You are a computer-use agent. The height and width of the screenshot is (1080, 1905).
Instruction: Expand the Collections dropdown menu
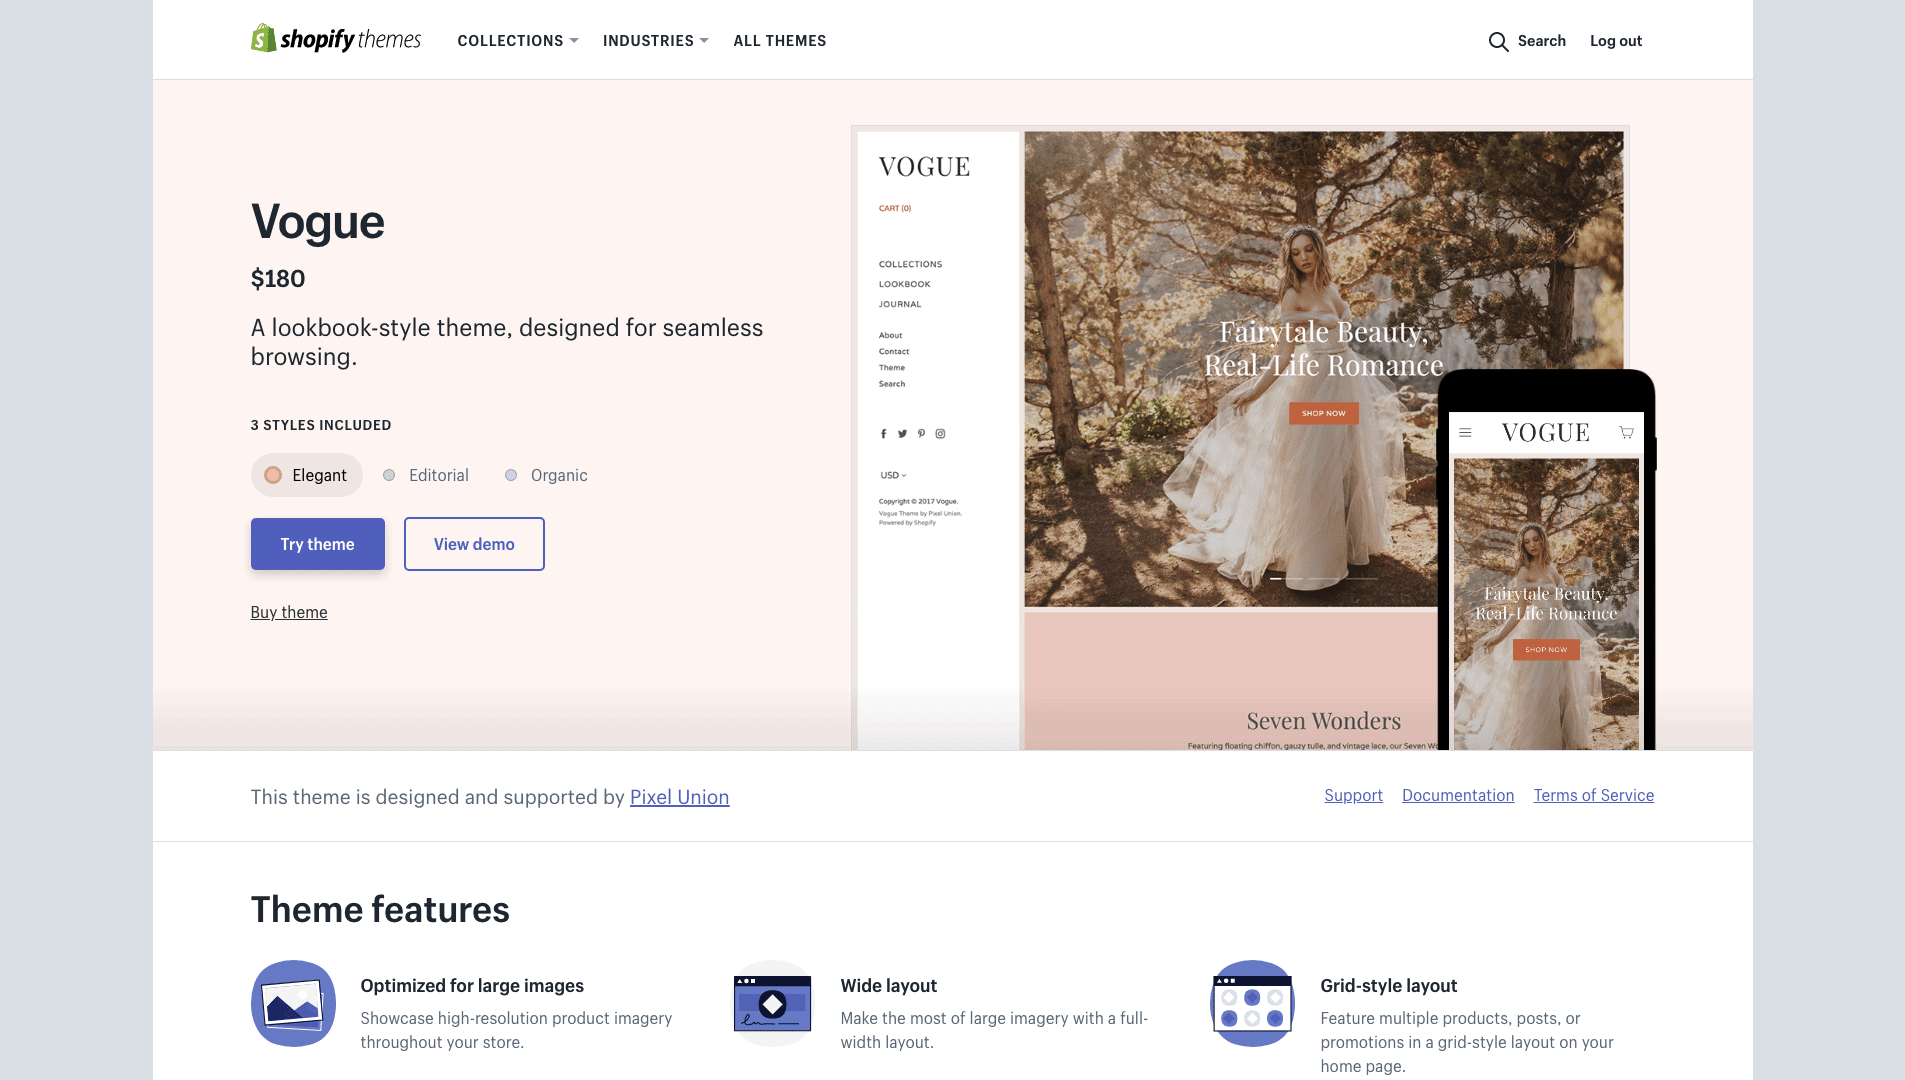tap(518, 41)
